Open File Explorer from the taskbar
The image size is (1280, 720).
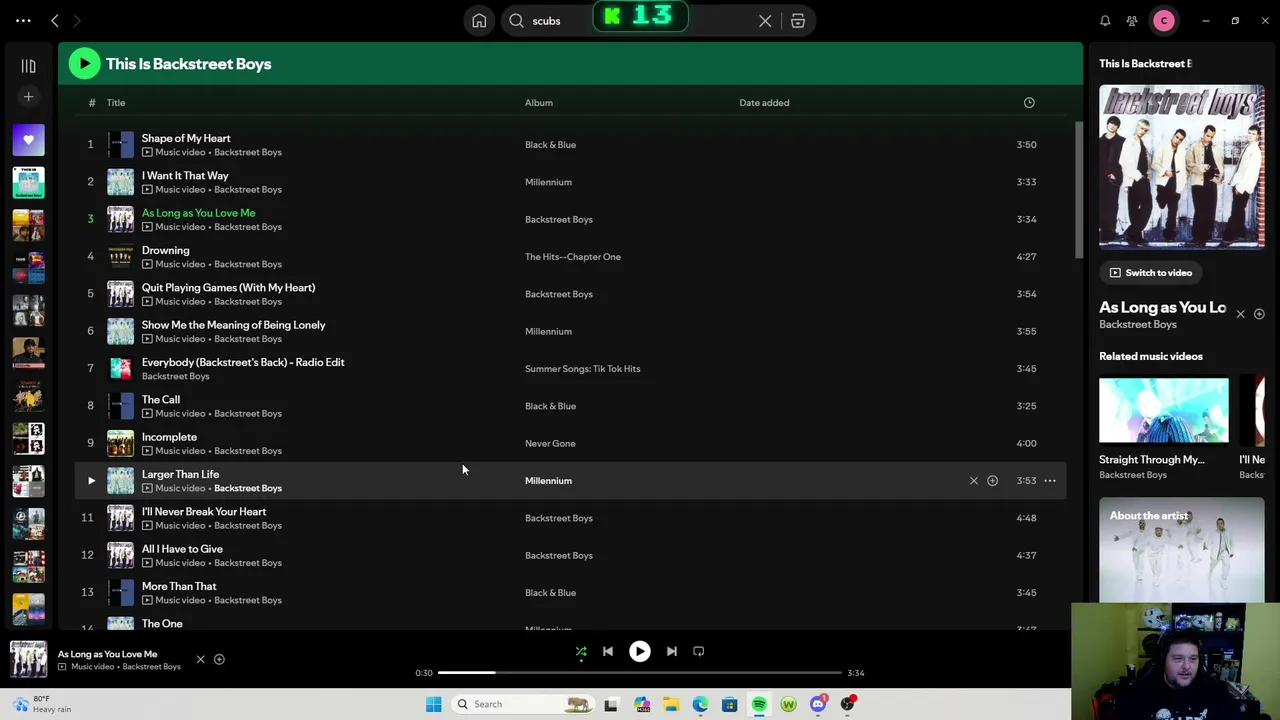[x=671, y=705]
